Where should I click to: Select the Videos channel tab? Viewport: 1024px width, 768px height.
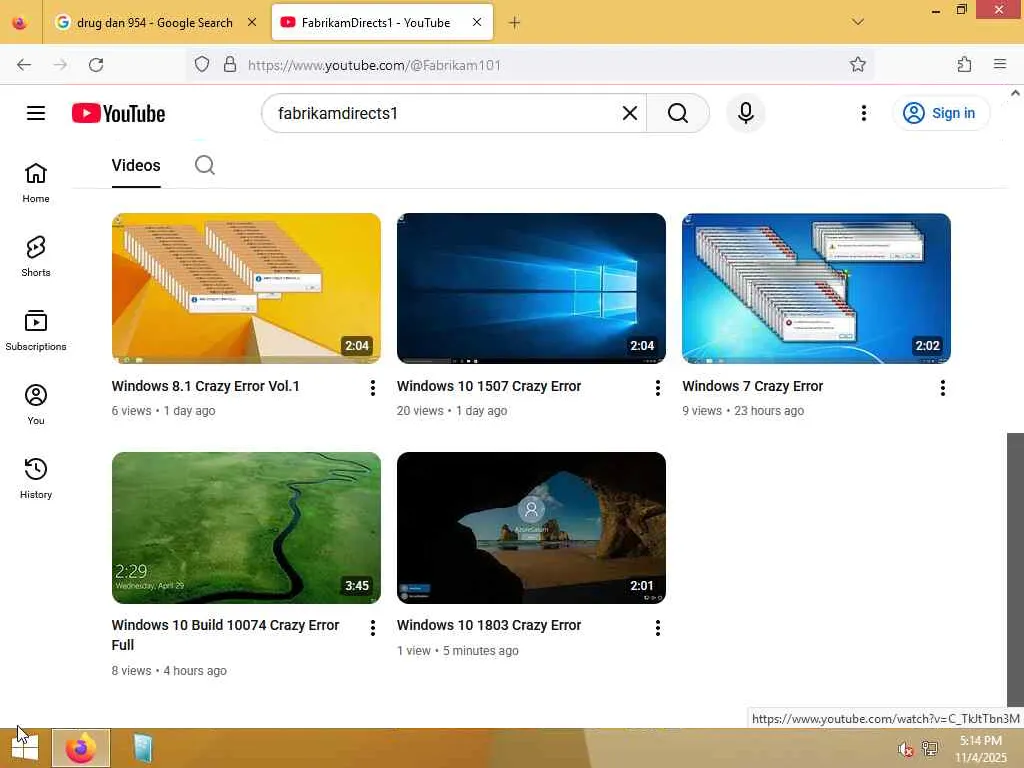coord(136,165)
